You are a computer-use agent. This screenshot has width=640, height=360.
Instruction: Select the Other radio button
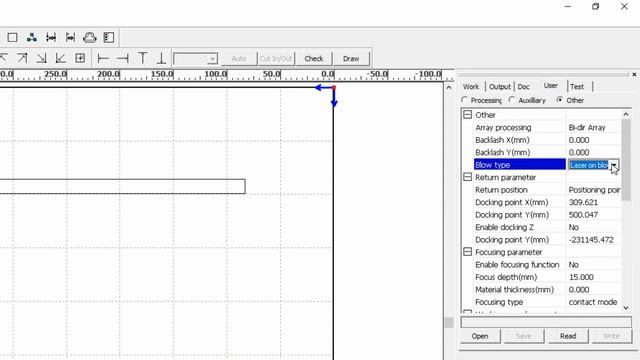coord(560,100)
